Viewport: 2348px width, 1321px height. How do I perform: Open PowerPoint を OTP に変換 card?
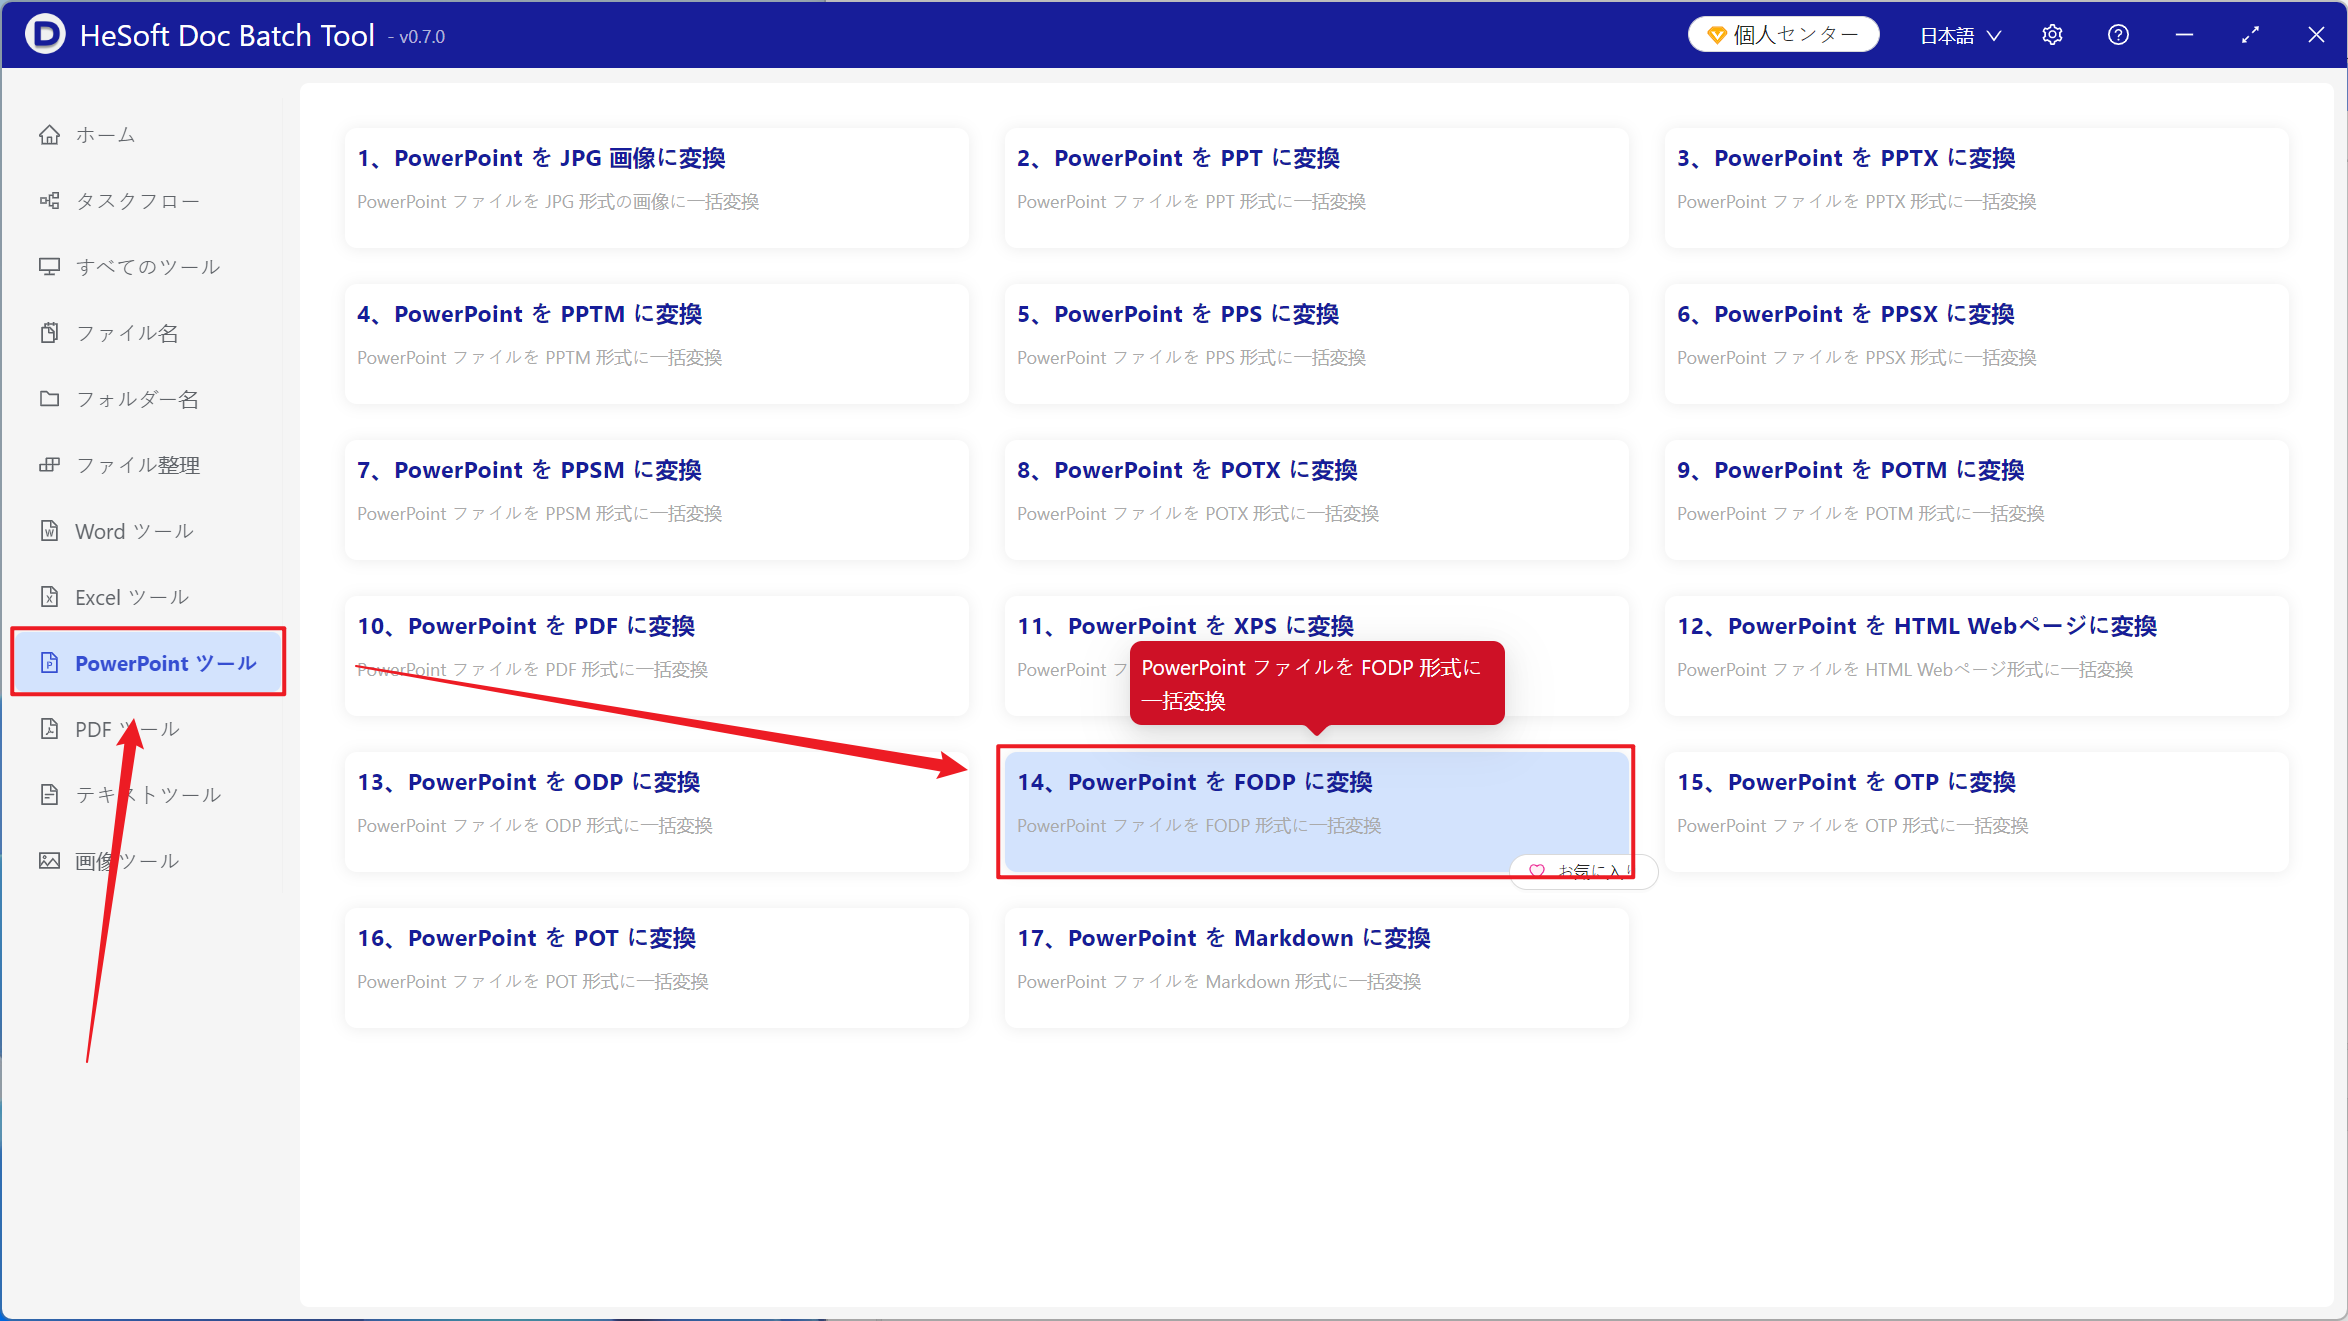1977,812
